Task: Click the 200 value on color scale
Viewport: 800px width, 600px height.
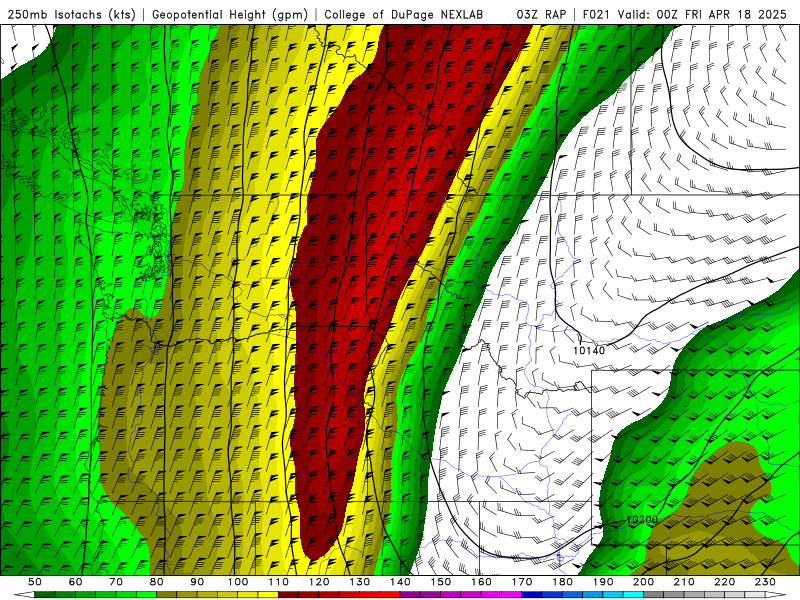Action: click(644, 582)
